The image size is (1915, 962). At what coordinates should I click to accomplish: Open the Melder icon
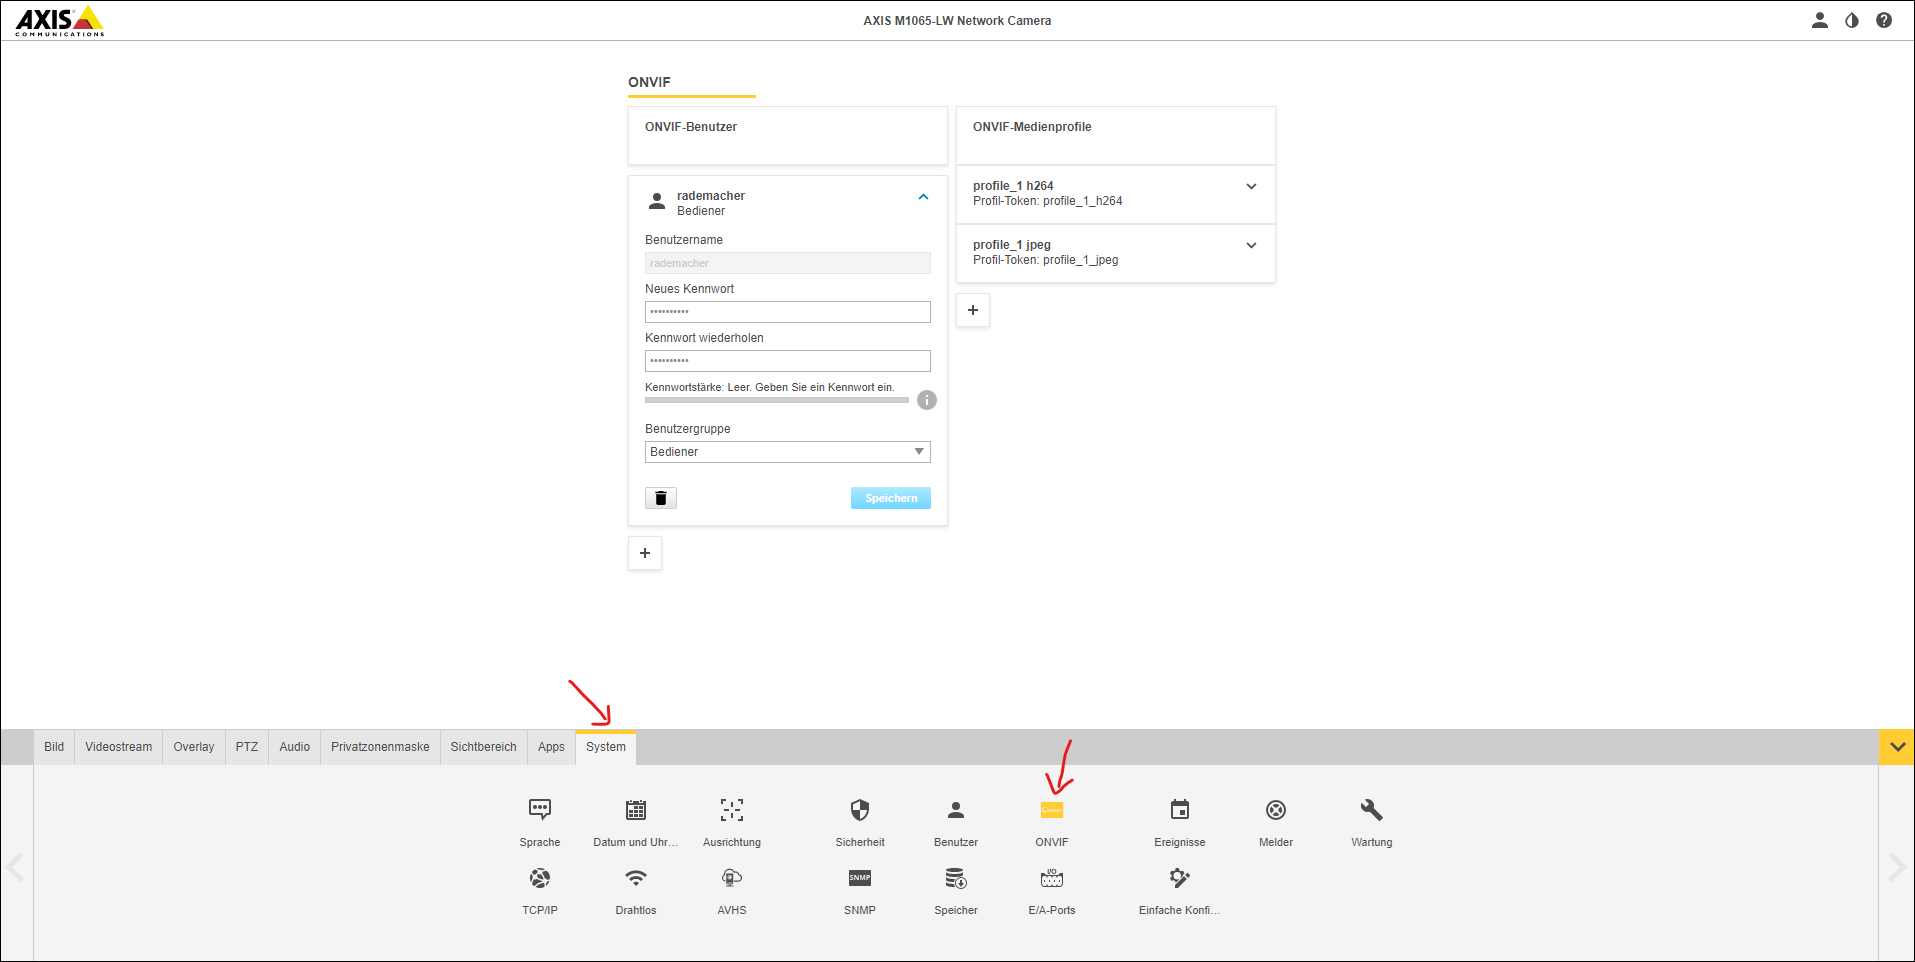click(1276, 810)
